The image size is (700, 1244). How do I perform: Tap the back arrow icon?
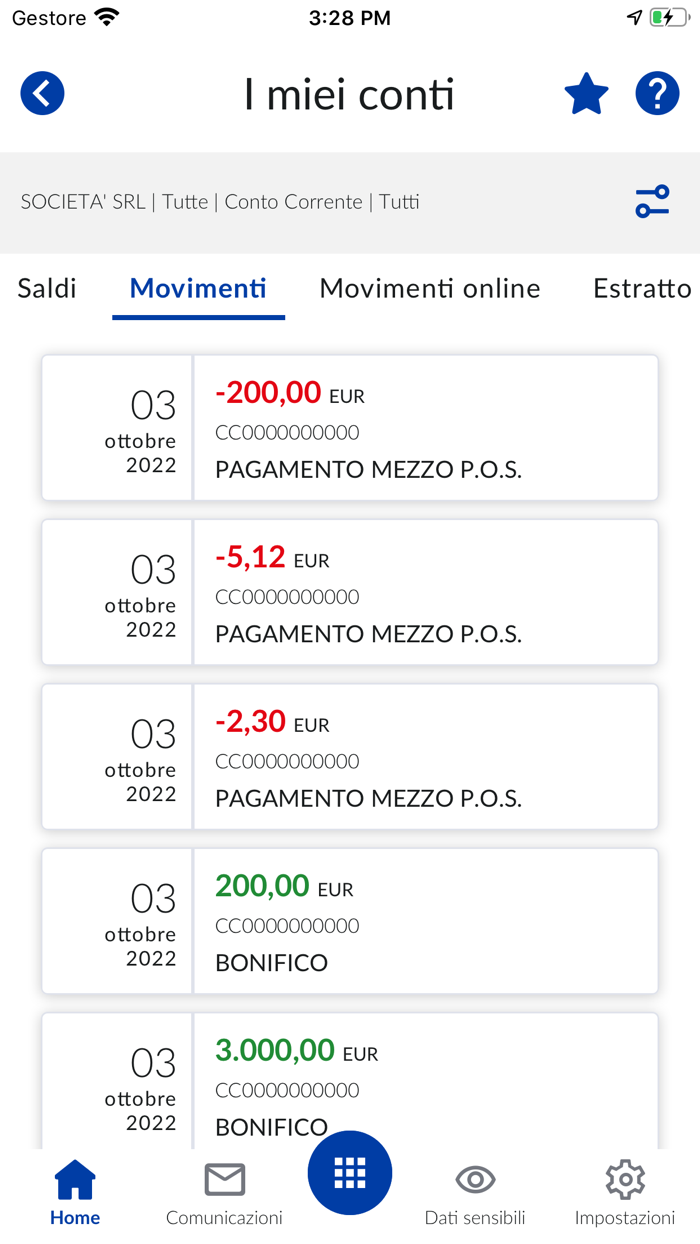pyautogui.click(x=42, y=93)
